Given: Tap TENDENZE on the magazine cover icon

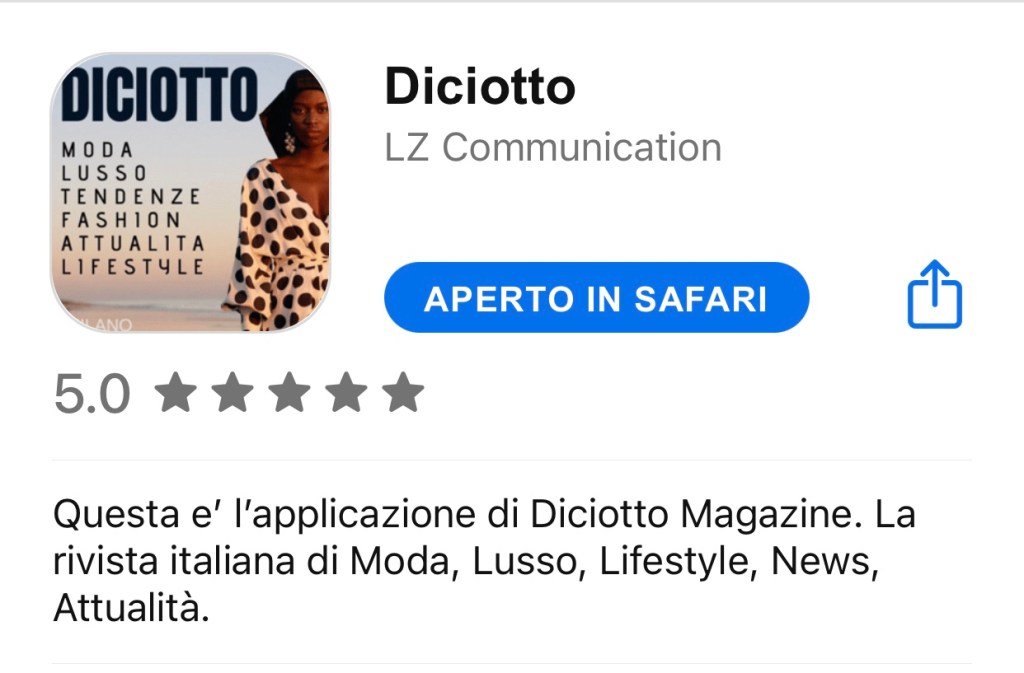Looking at the screenshot, I should [x=131, y=196].
